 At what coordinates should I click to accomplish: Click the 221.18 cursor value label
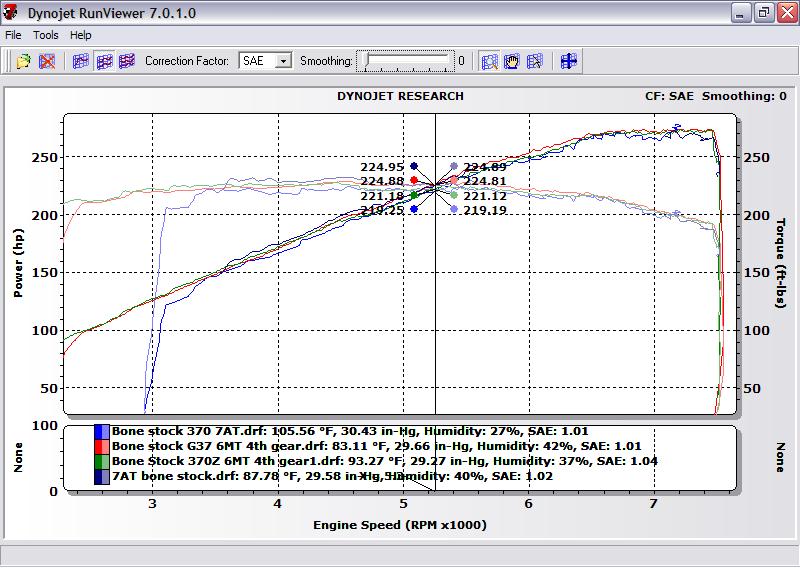tap(382, 195)
